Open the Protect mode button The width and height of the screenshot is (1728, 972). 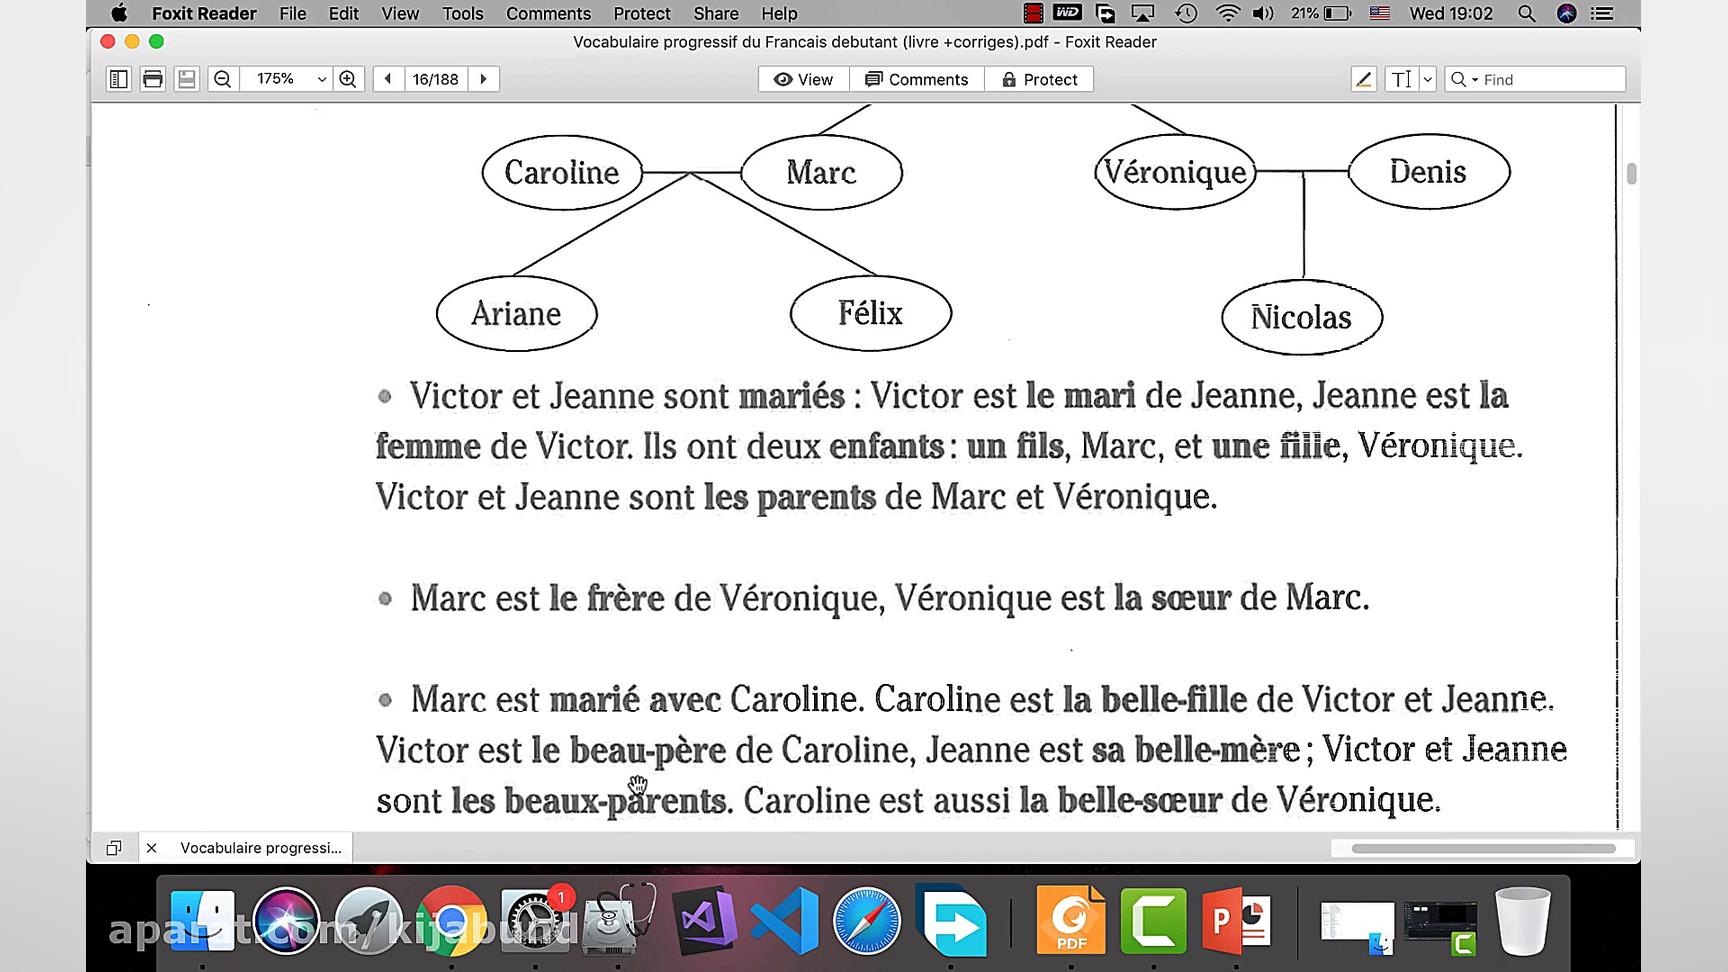point(1039,79)
